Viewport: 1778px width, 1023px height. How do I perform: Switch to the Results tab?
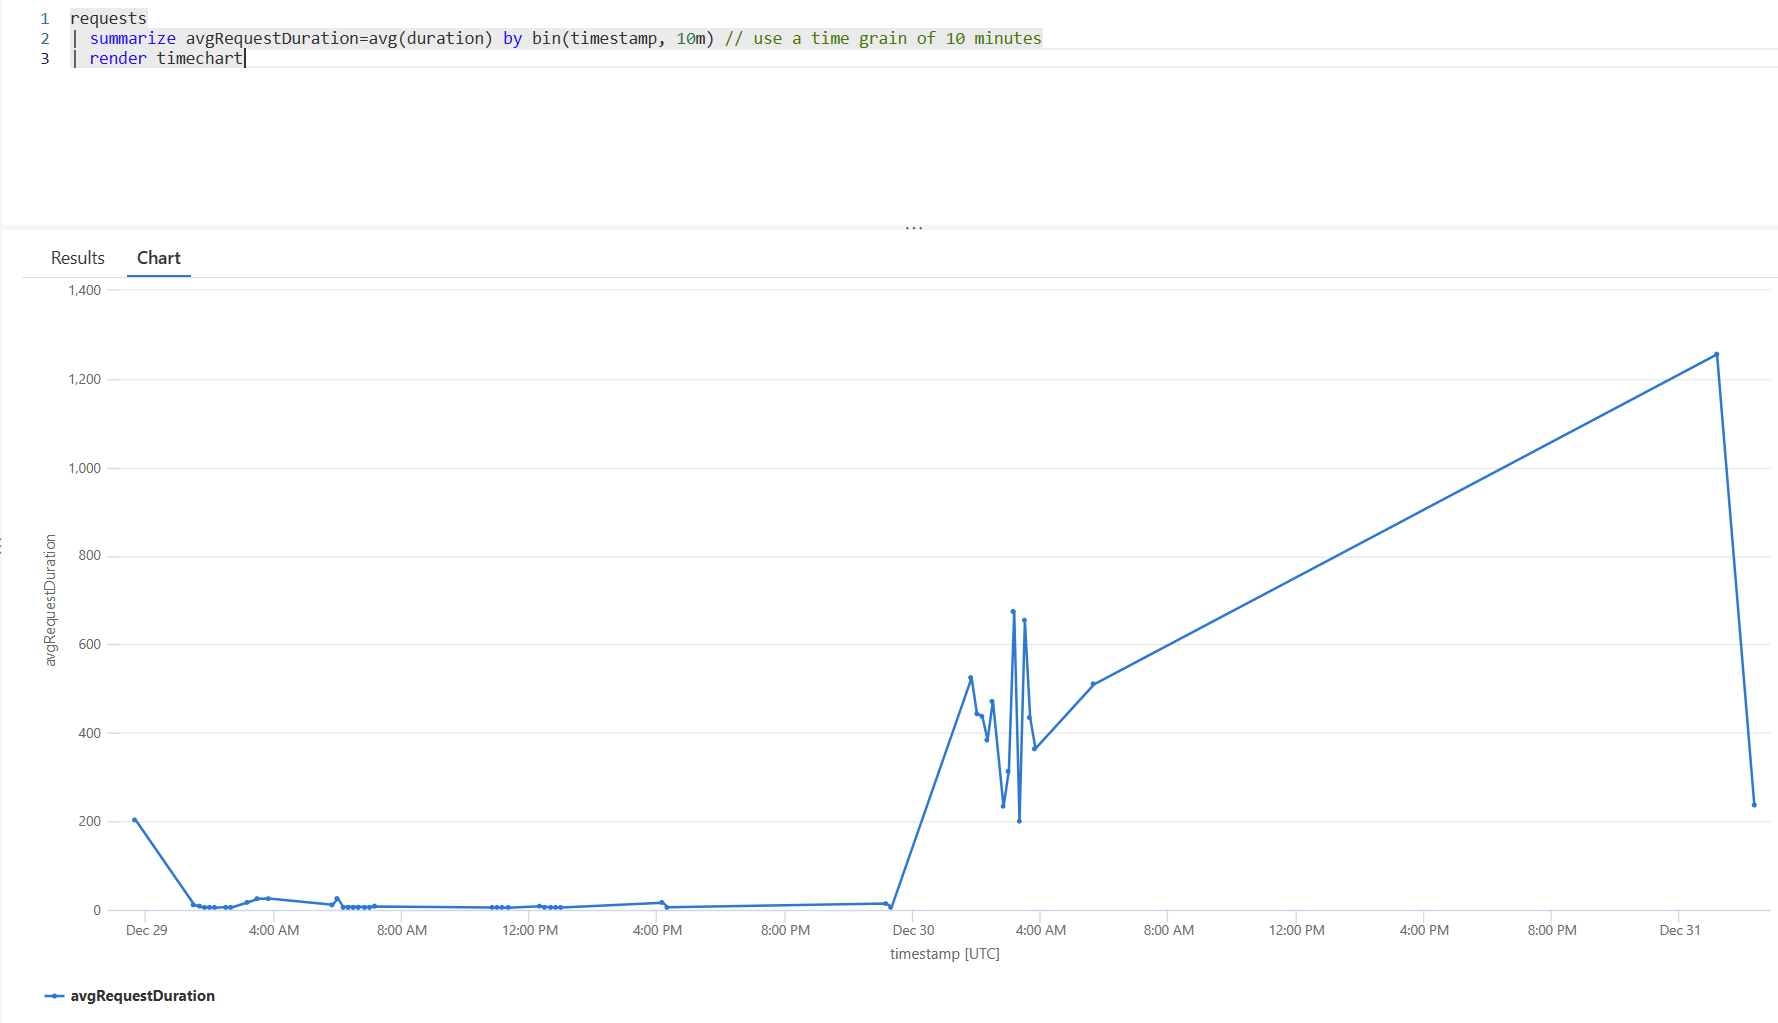[78, 258]
